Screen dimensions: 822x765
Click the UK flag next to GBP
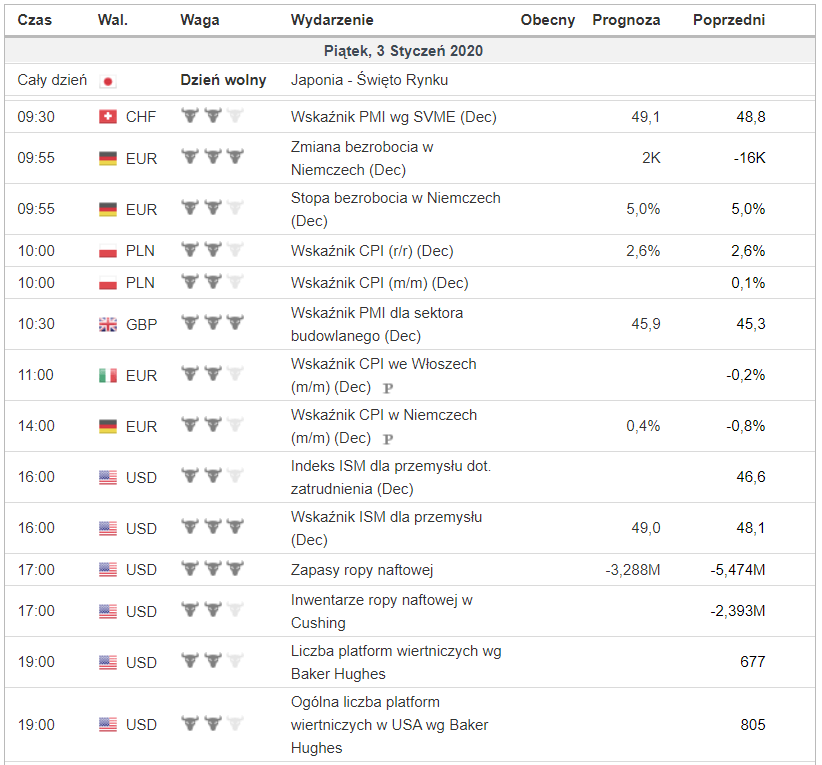pyautogui.click(x=108, y=324)
